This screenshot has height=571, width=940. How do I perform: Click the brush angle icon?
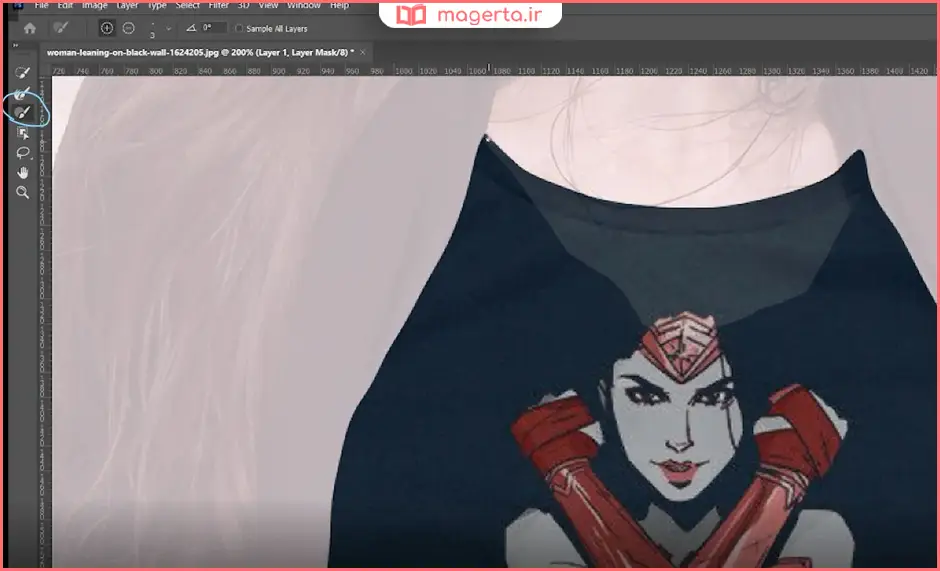point(191,28)
